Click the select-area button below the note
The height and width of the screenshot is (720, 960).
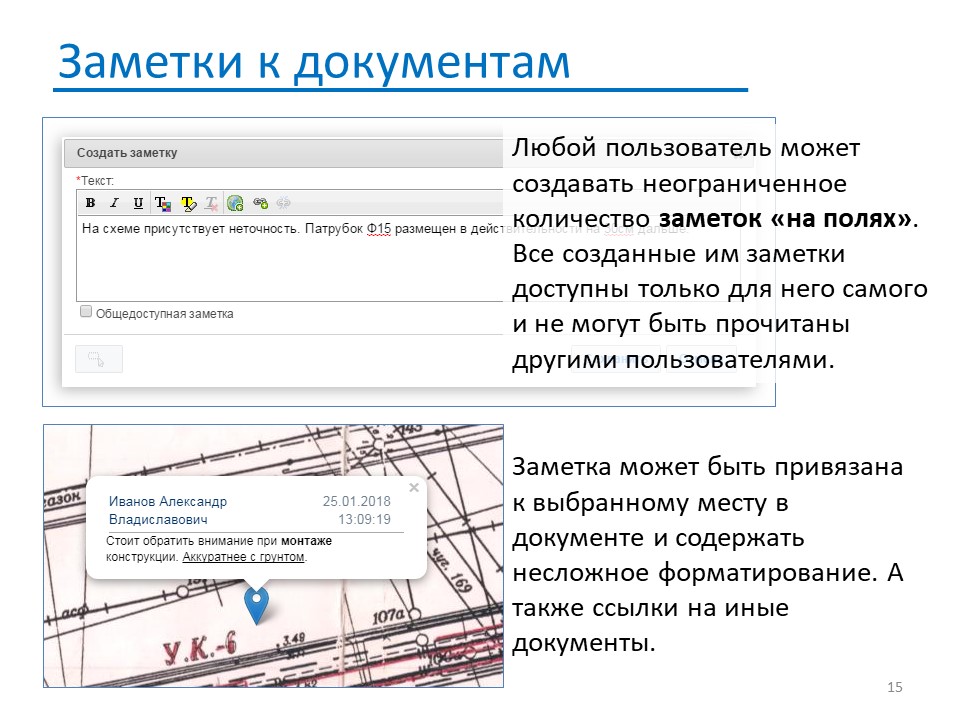[99, 359]
